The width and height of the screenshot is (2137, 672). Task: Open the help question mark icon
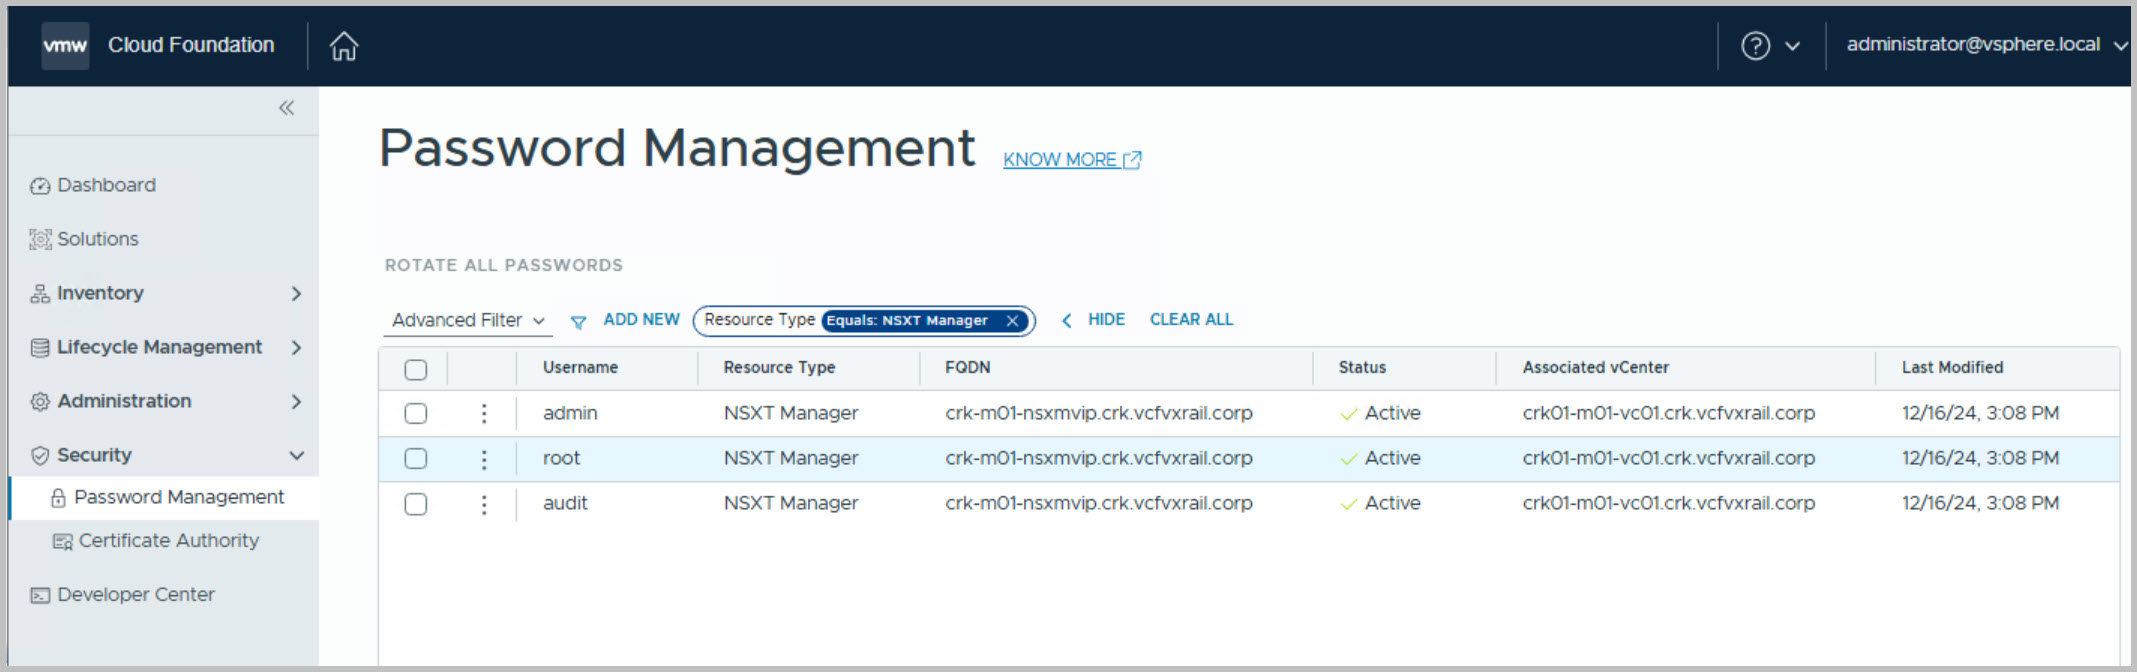click(x=1755, y=46)
